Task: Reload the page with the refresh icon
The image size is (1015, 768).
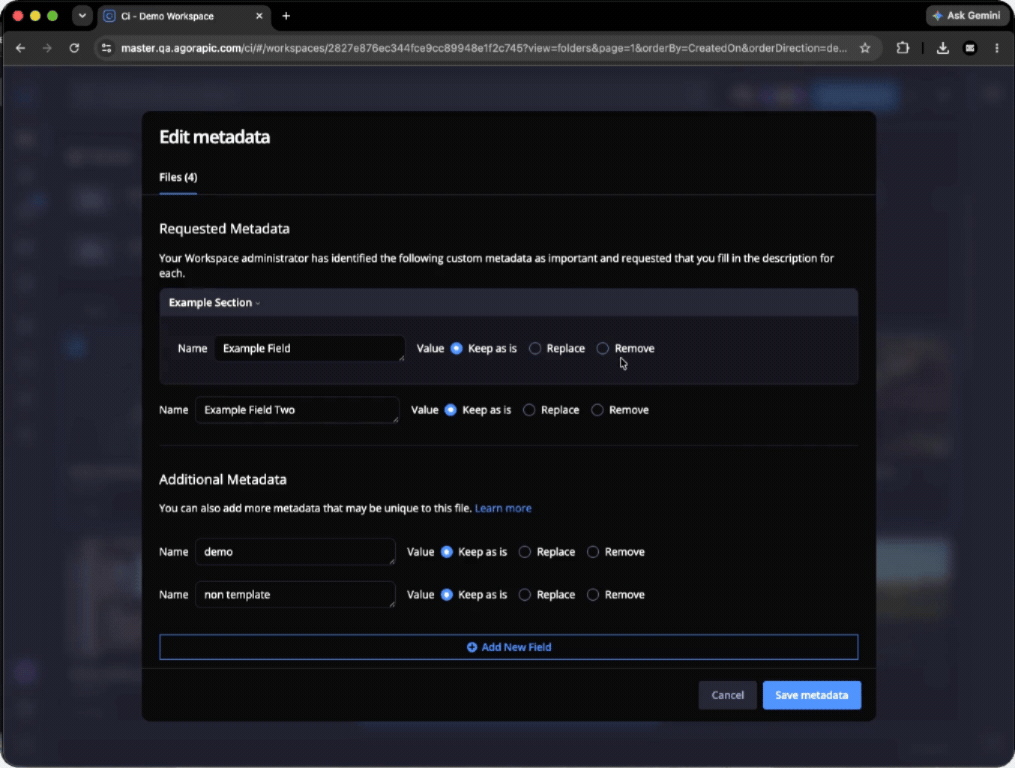Action: click(x=74, y=48)
